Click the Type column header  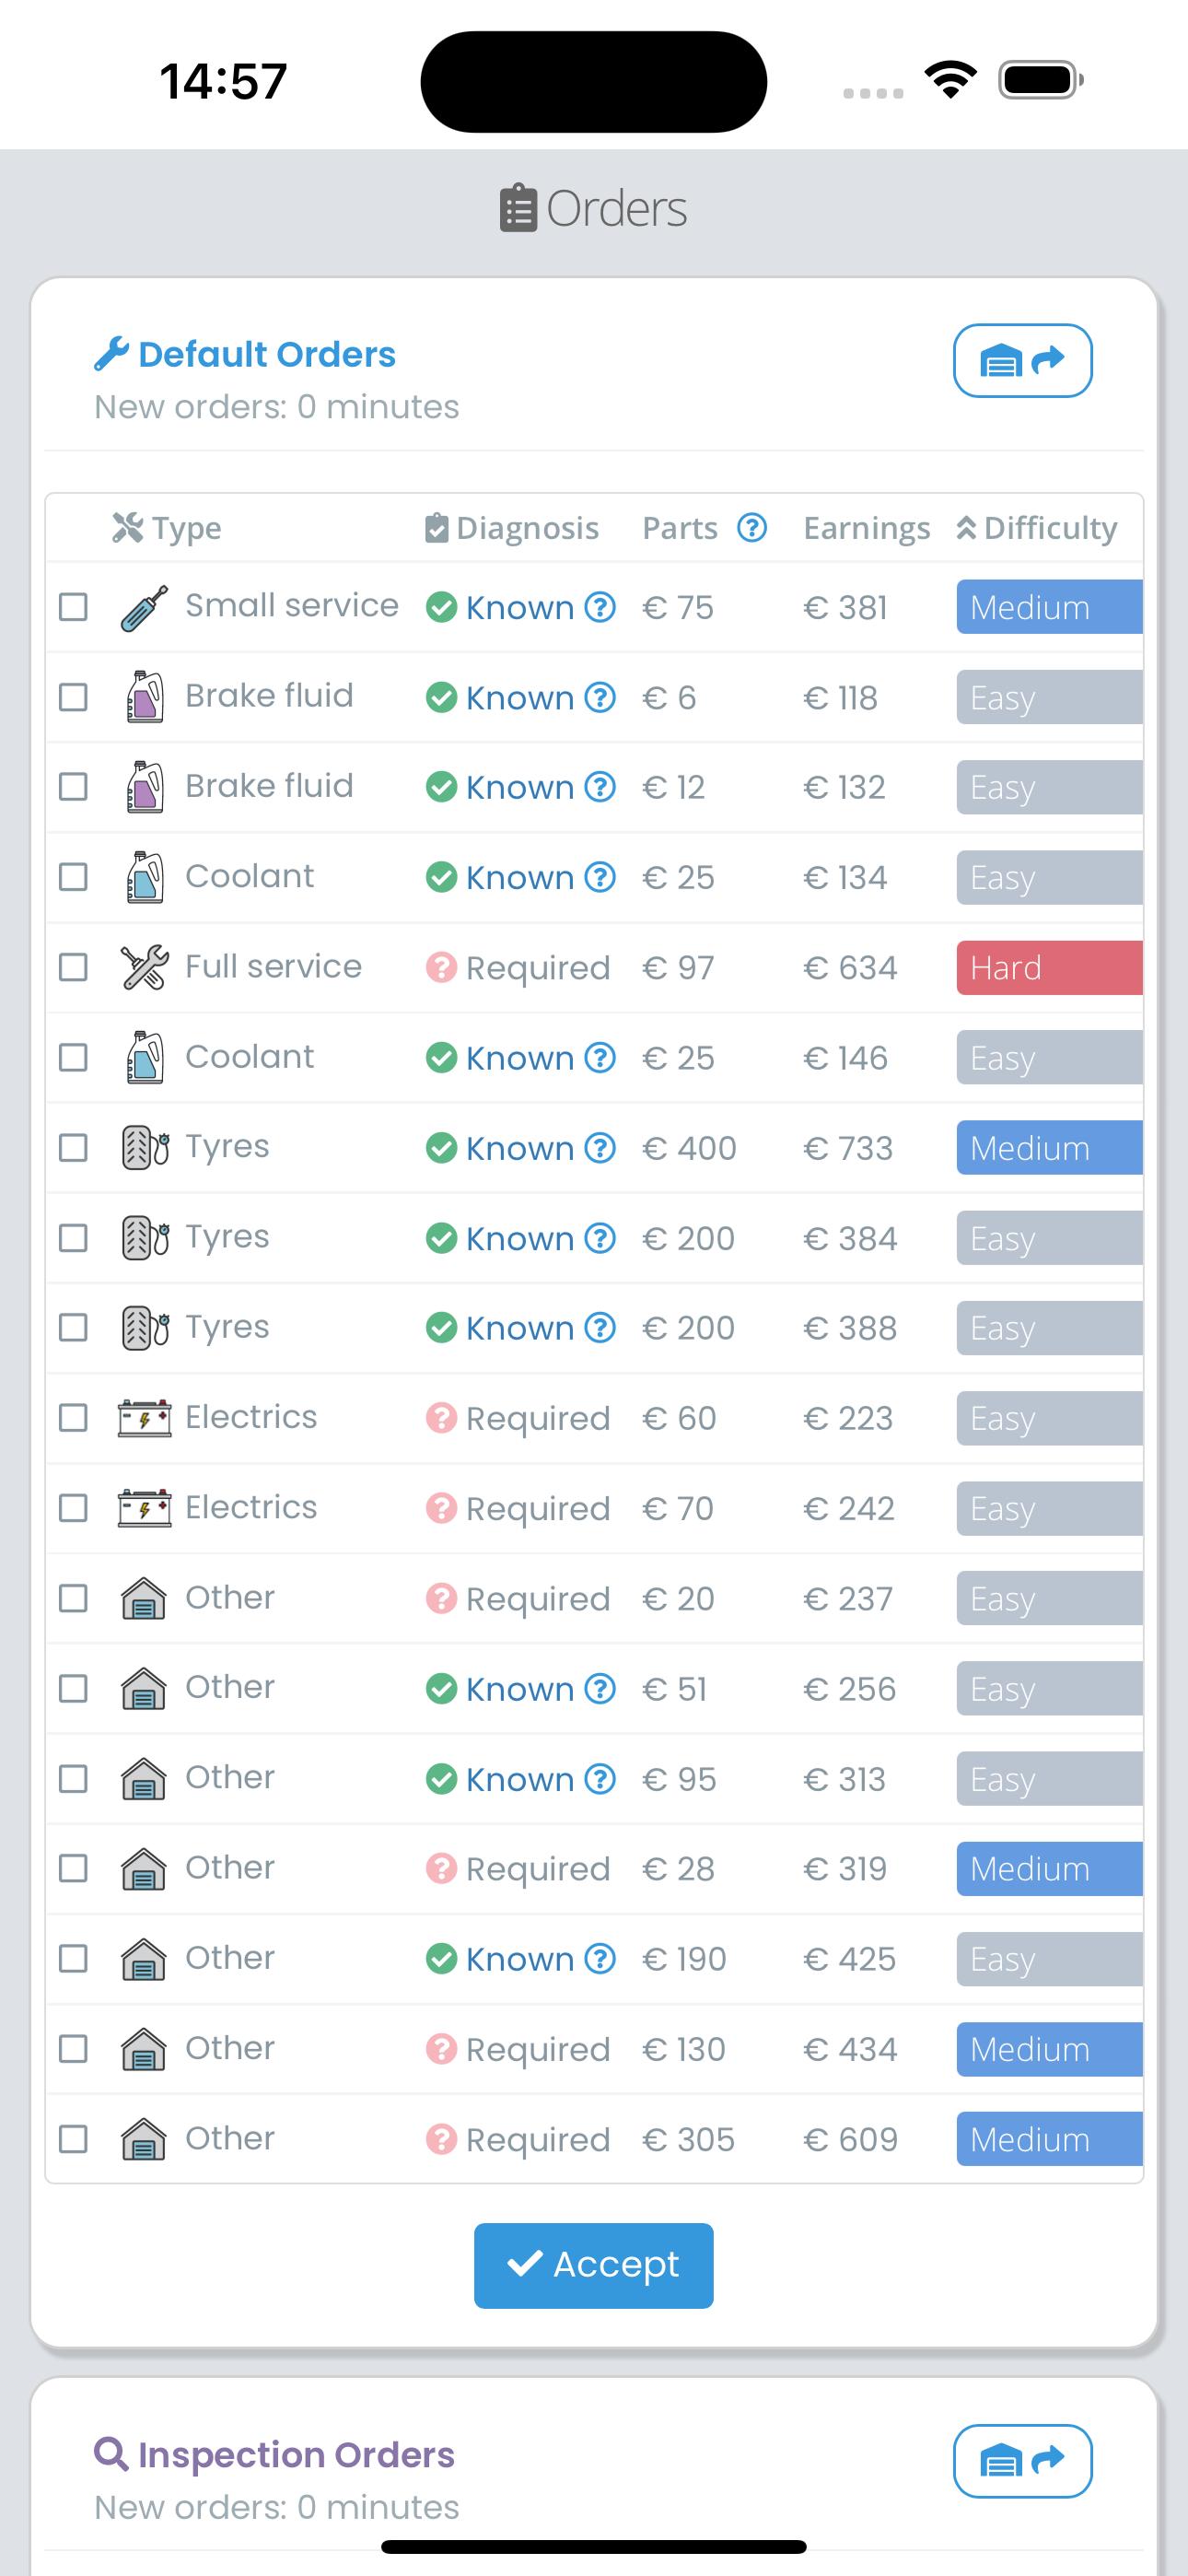167,527
